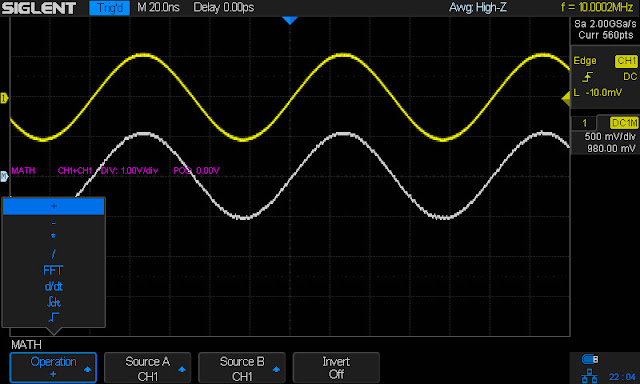The width and height of the screenshot is (640, 384).
Task: Click the Delay 0.00ps readout
Action: (x=224, y=7)
